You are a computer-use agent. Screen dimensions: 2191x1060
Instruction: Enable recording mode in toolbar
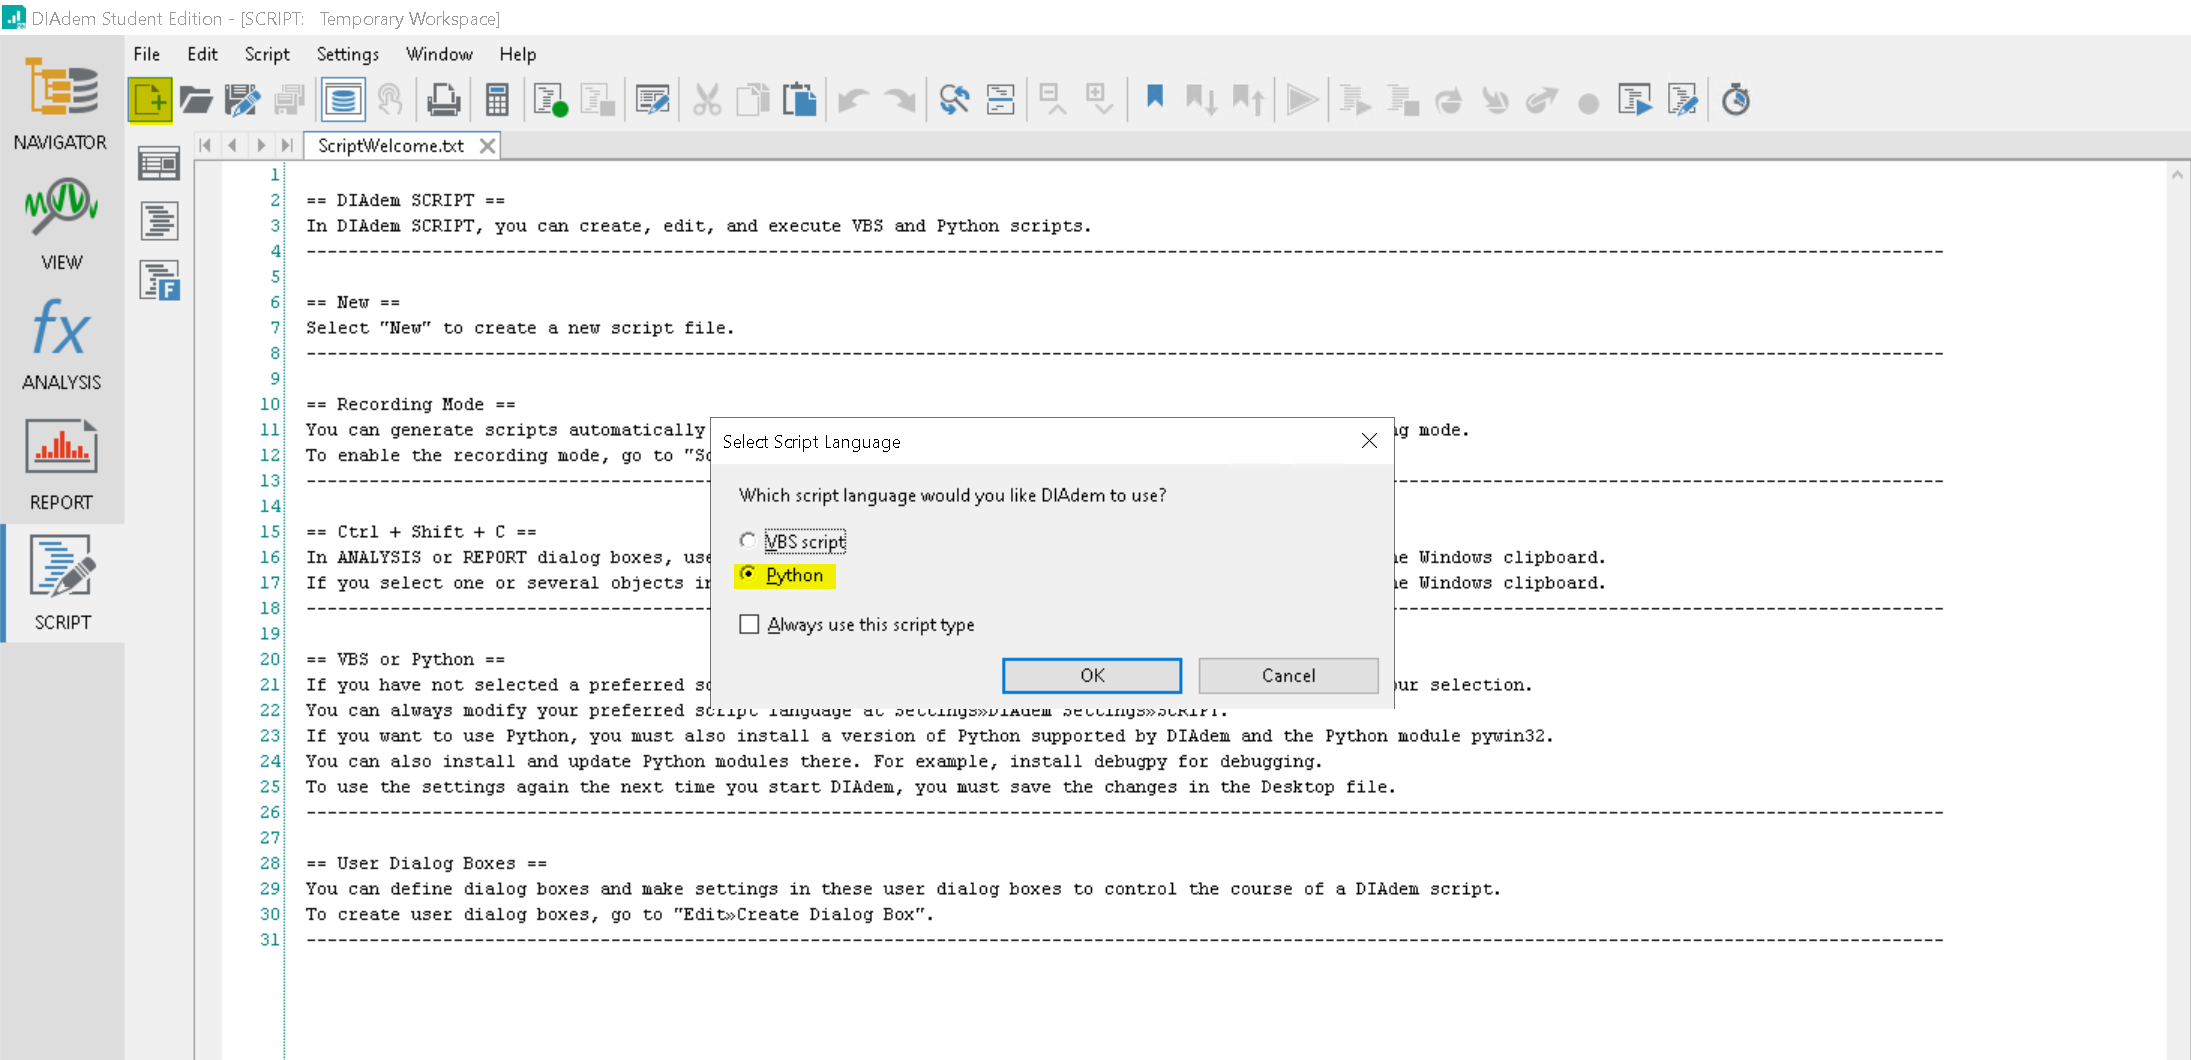[551, 100]
